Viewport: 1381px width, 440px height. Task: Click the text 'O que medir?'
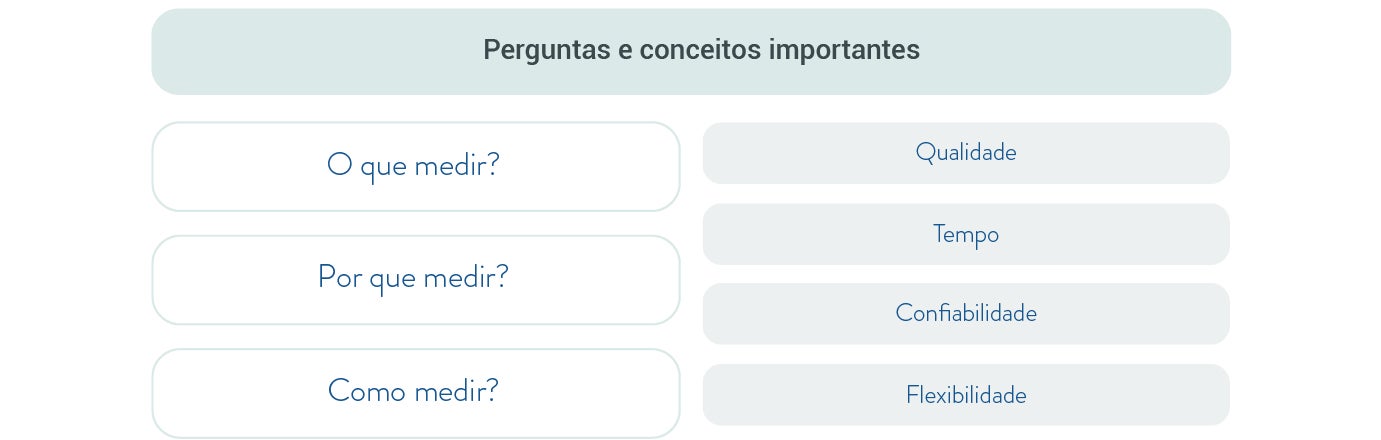(413, 165)
